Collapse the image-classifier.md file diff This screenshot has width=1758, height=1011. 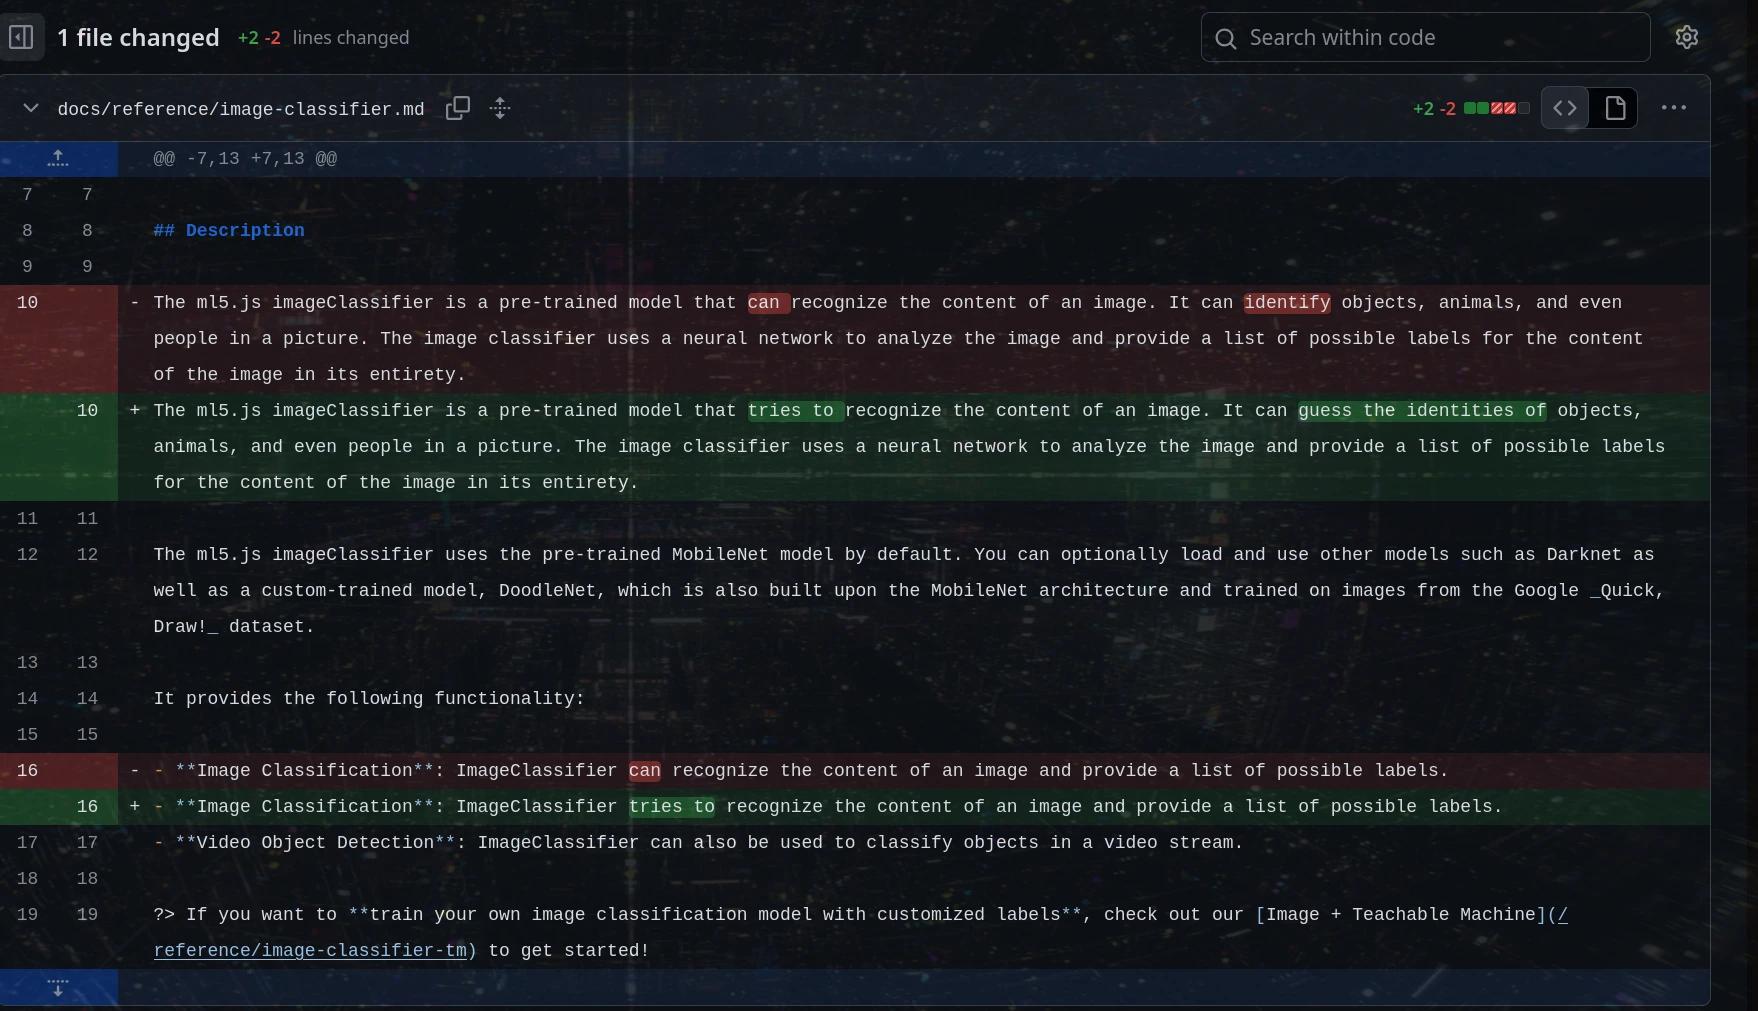31,108
